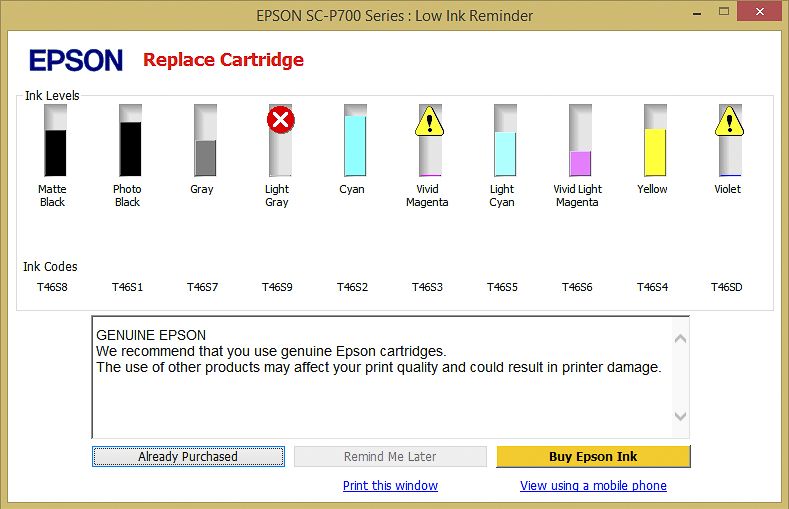Image resolution: width=789 pixels, height=509 pixels.
Task: Click the EPSON logo
Action: click(x=76, y=60)
